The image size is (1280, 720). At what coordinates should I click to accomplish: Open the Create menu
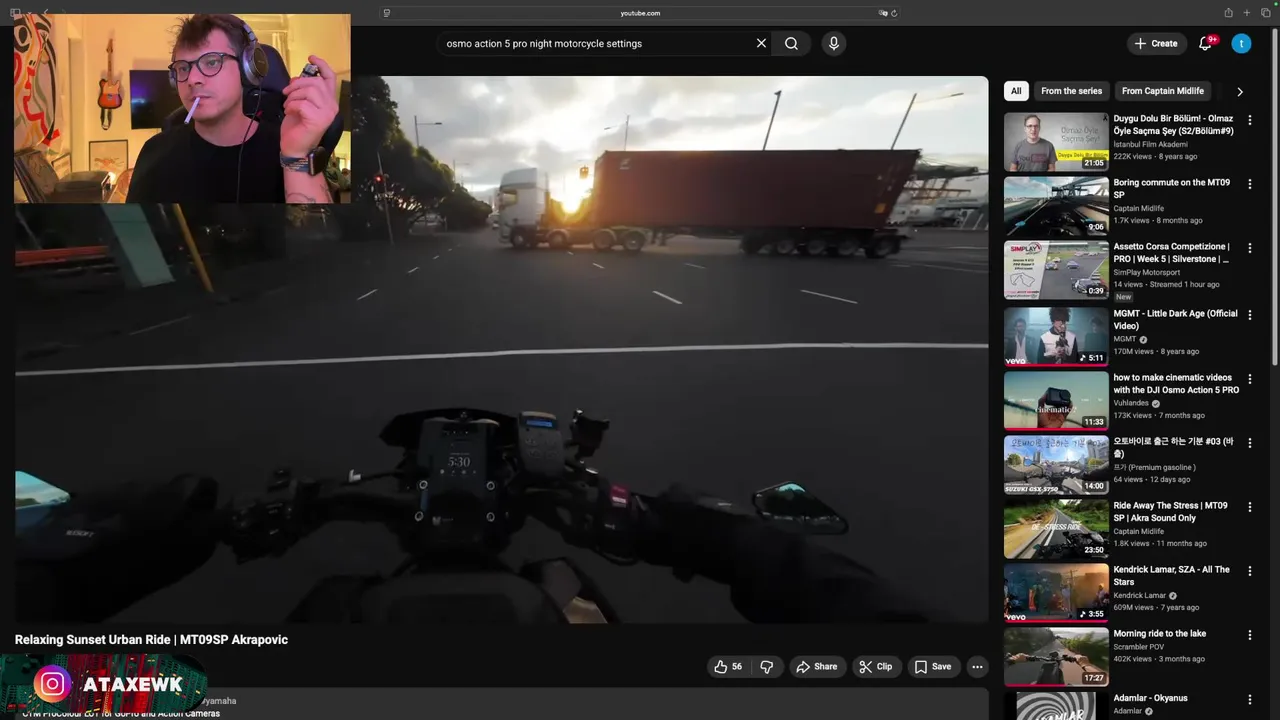1156,43
